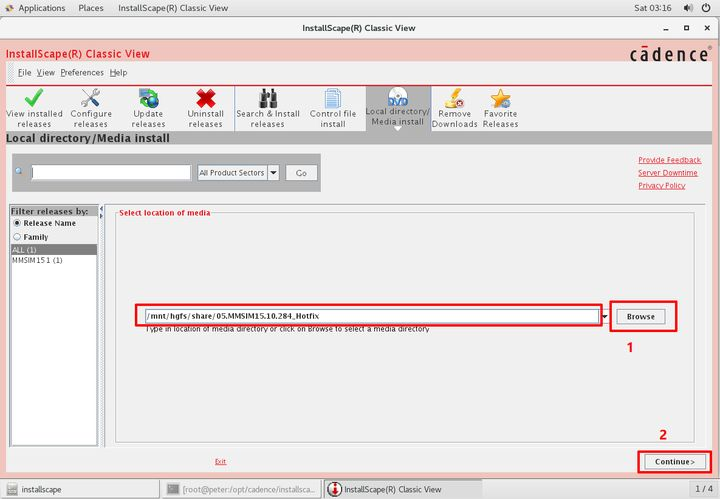Switch to InstallScape(R) Classic View taskbar item
This screenshot has width=720, height=499.
403,489
